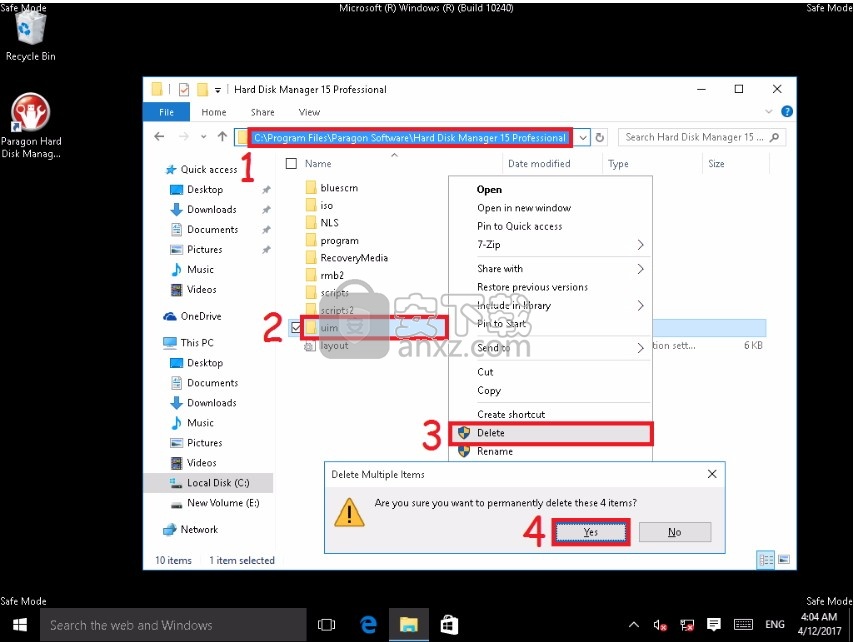Open the touch keyboard tray icon
The image size is (854, 642).
(743, 625)
